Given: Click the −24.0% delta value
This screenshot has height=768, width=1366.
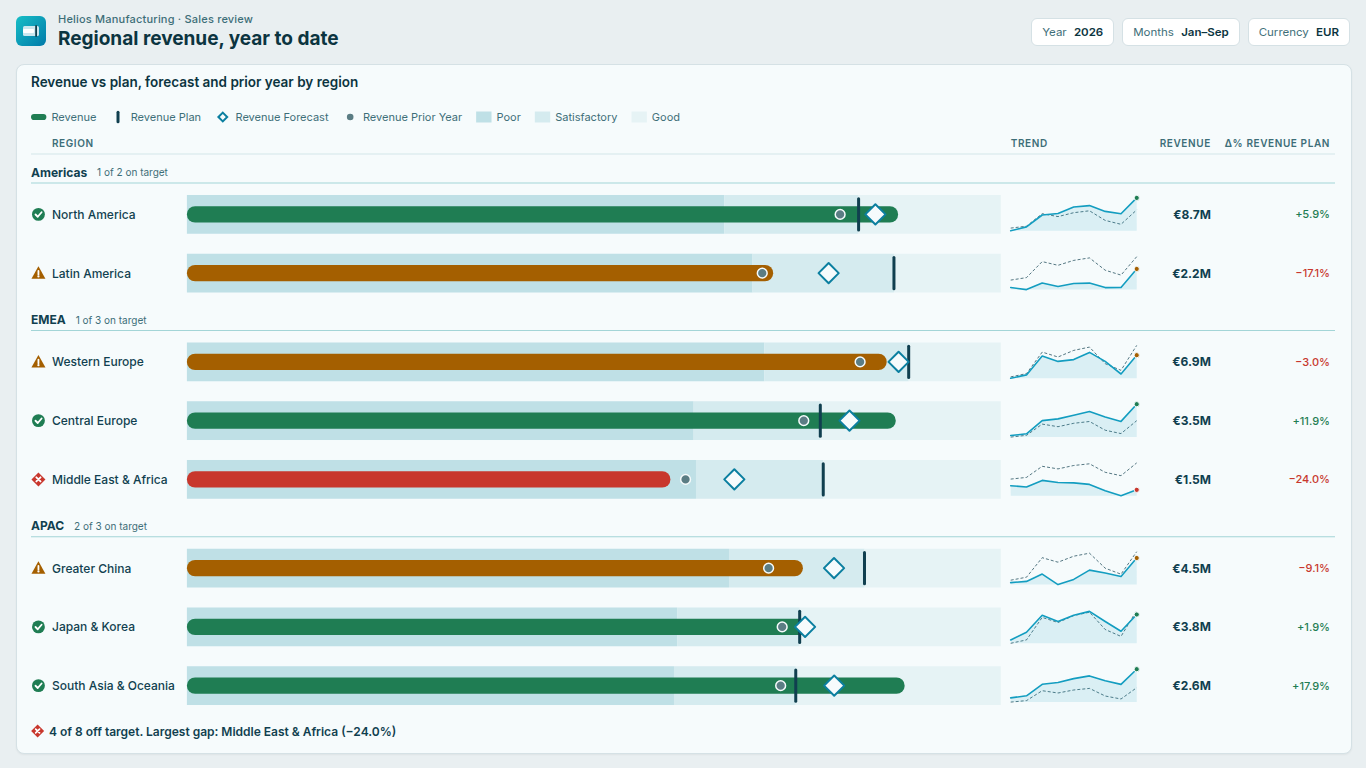Looking at the screenshot, I should coord(1309,480).
